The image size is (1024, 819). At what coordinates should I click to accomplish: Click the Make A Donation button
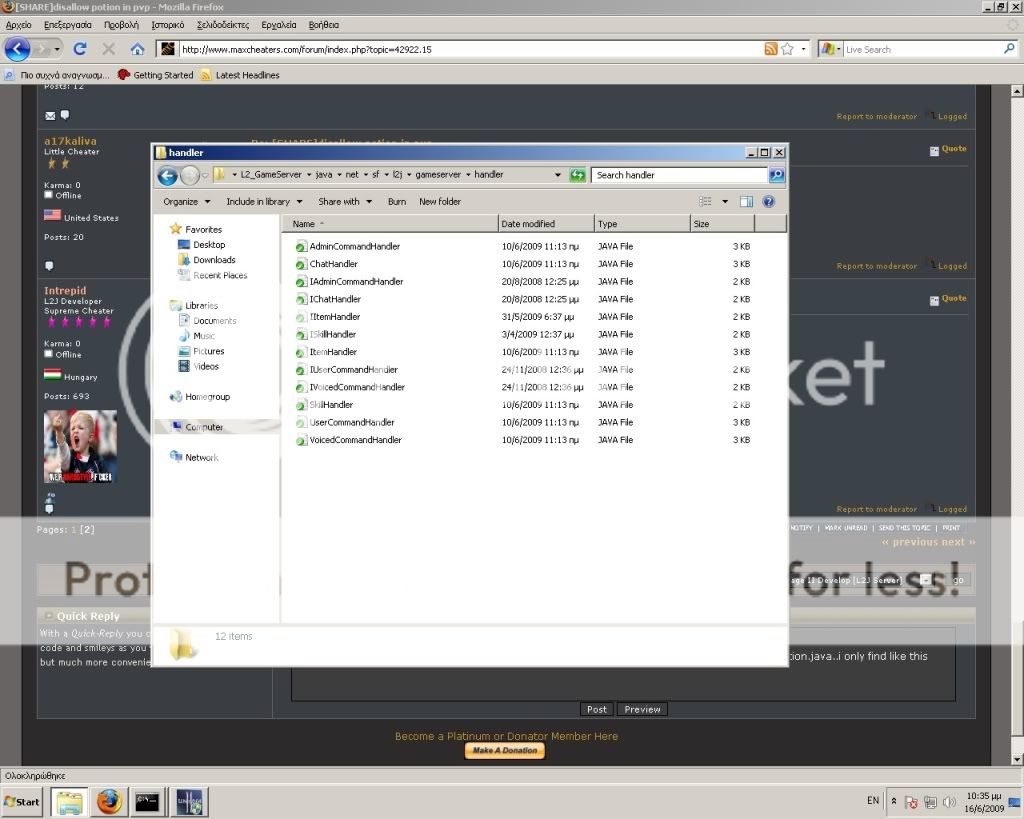pos(505,751)
